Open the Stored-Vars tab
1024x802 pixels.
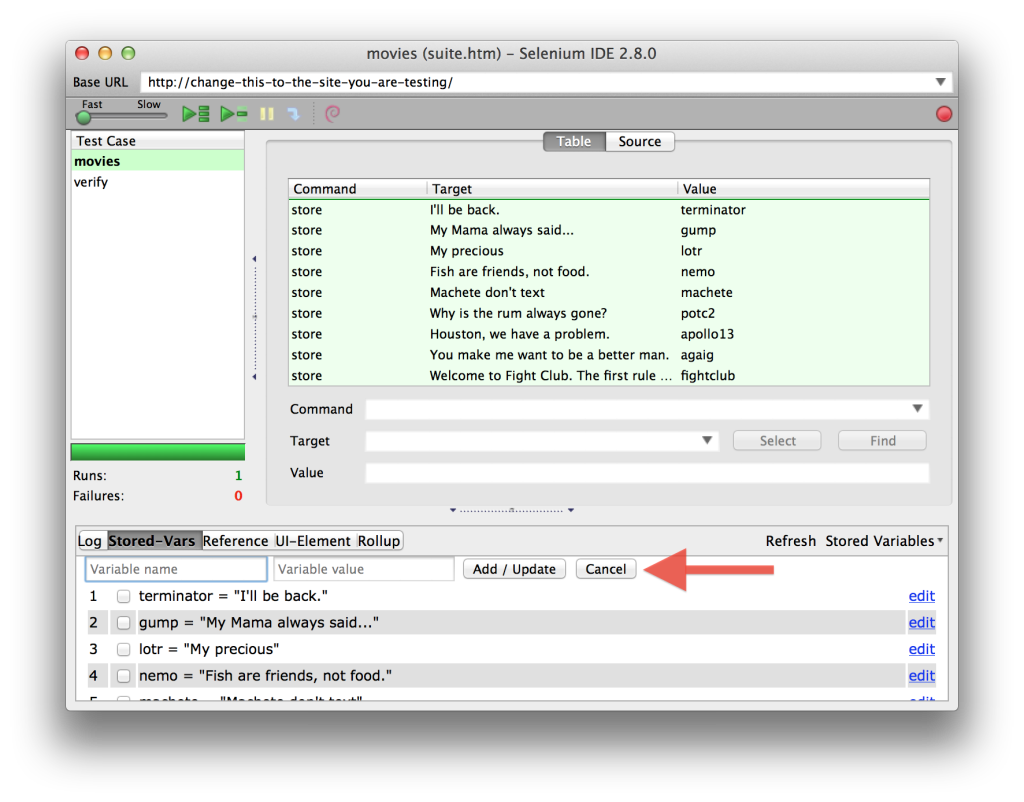pyautogui.click(x=152, y=541)
